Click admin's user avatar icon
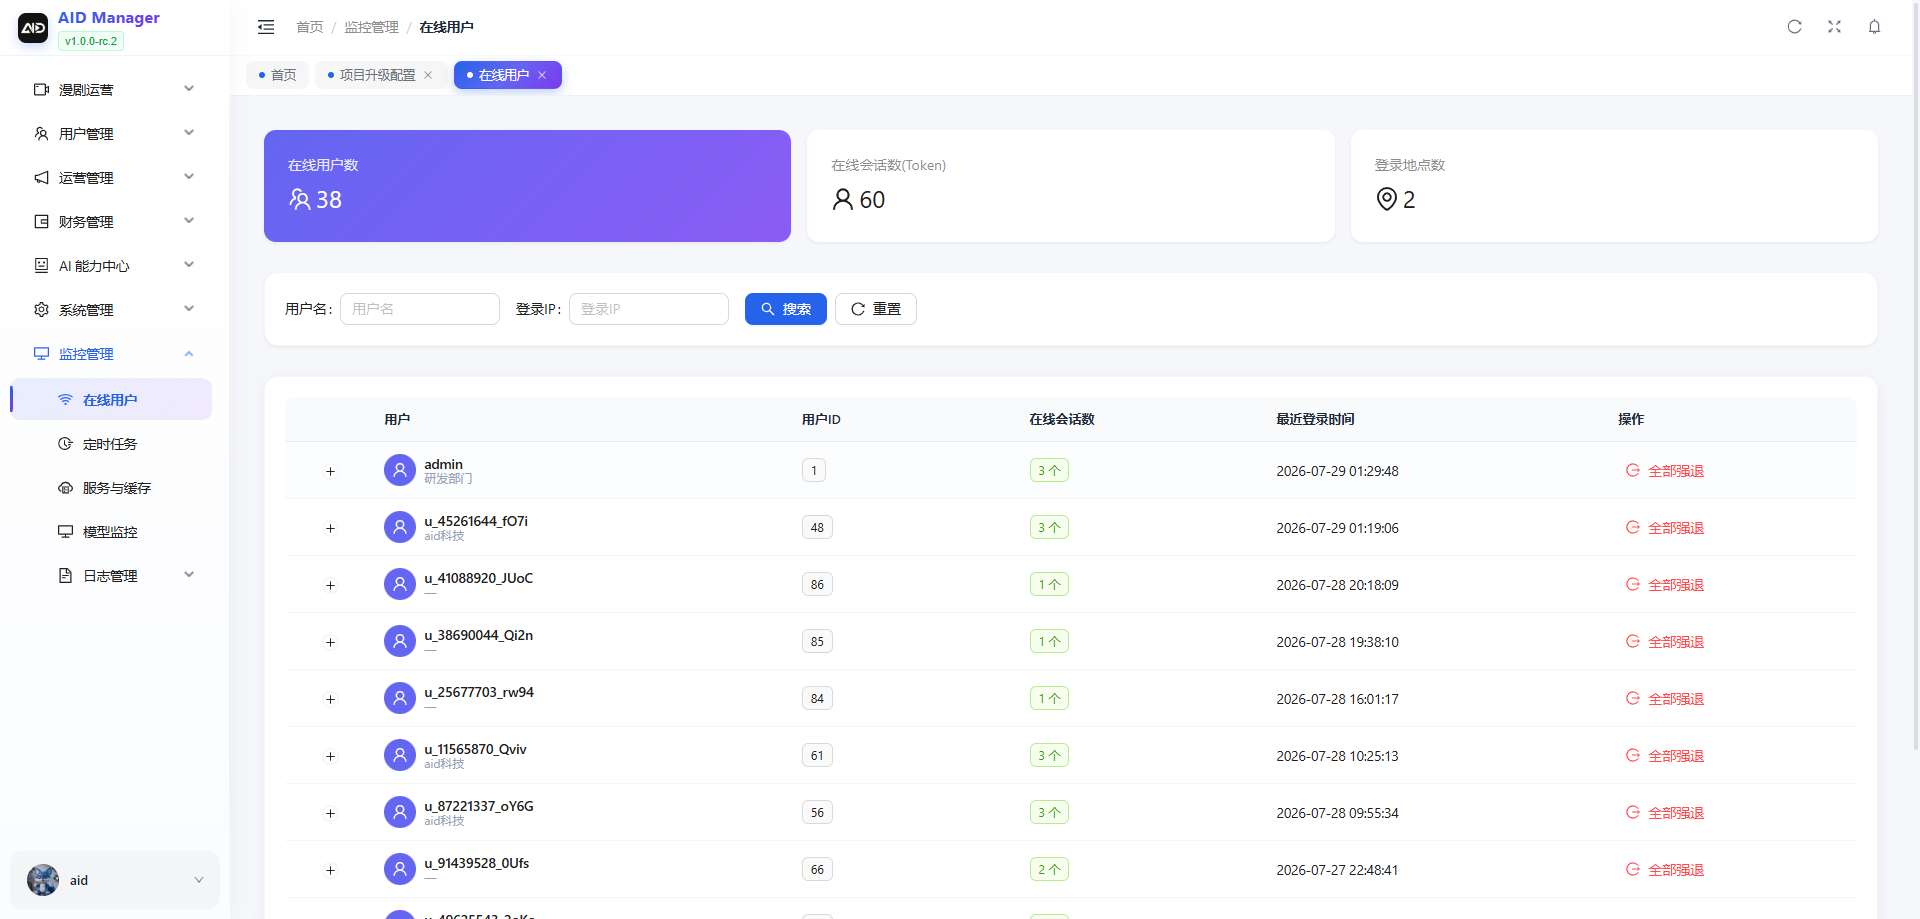 point(400,470)
